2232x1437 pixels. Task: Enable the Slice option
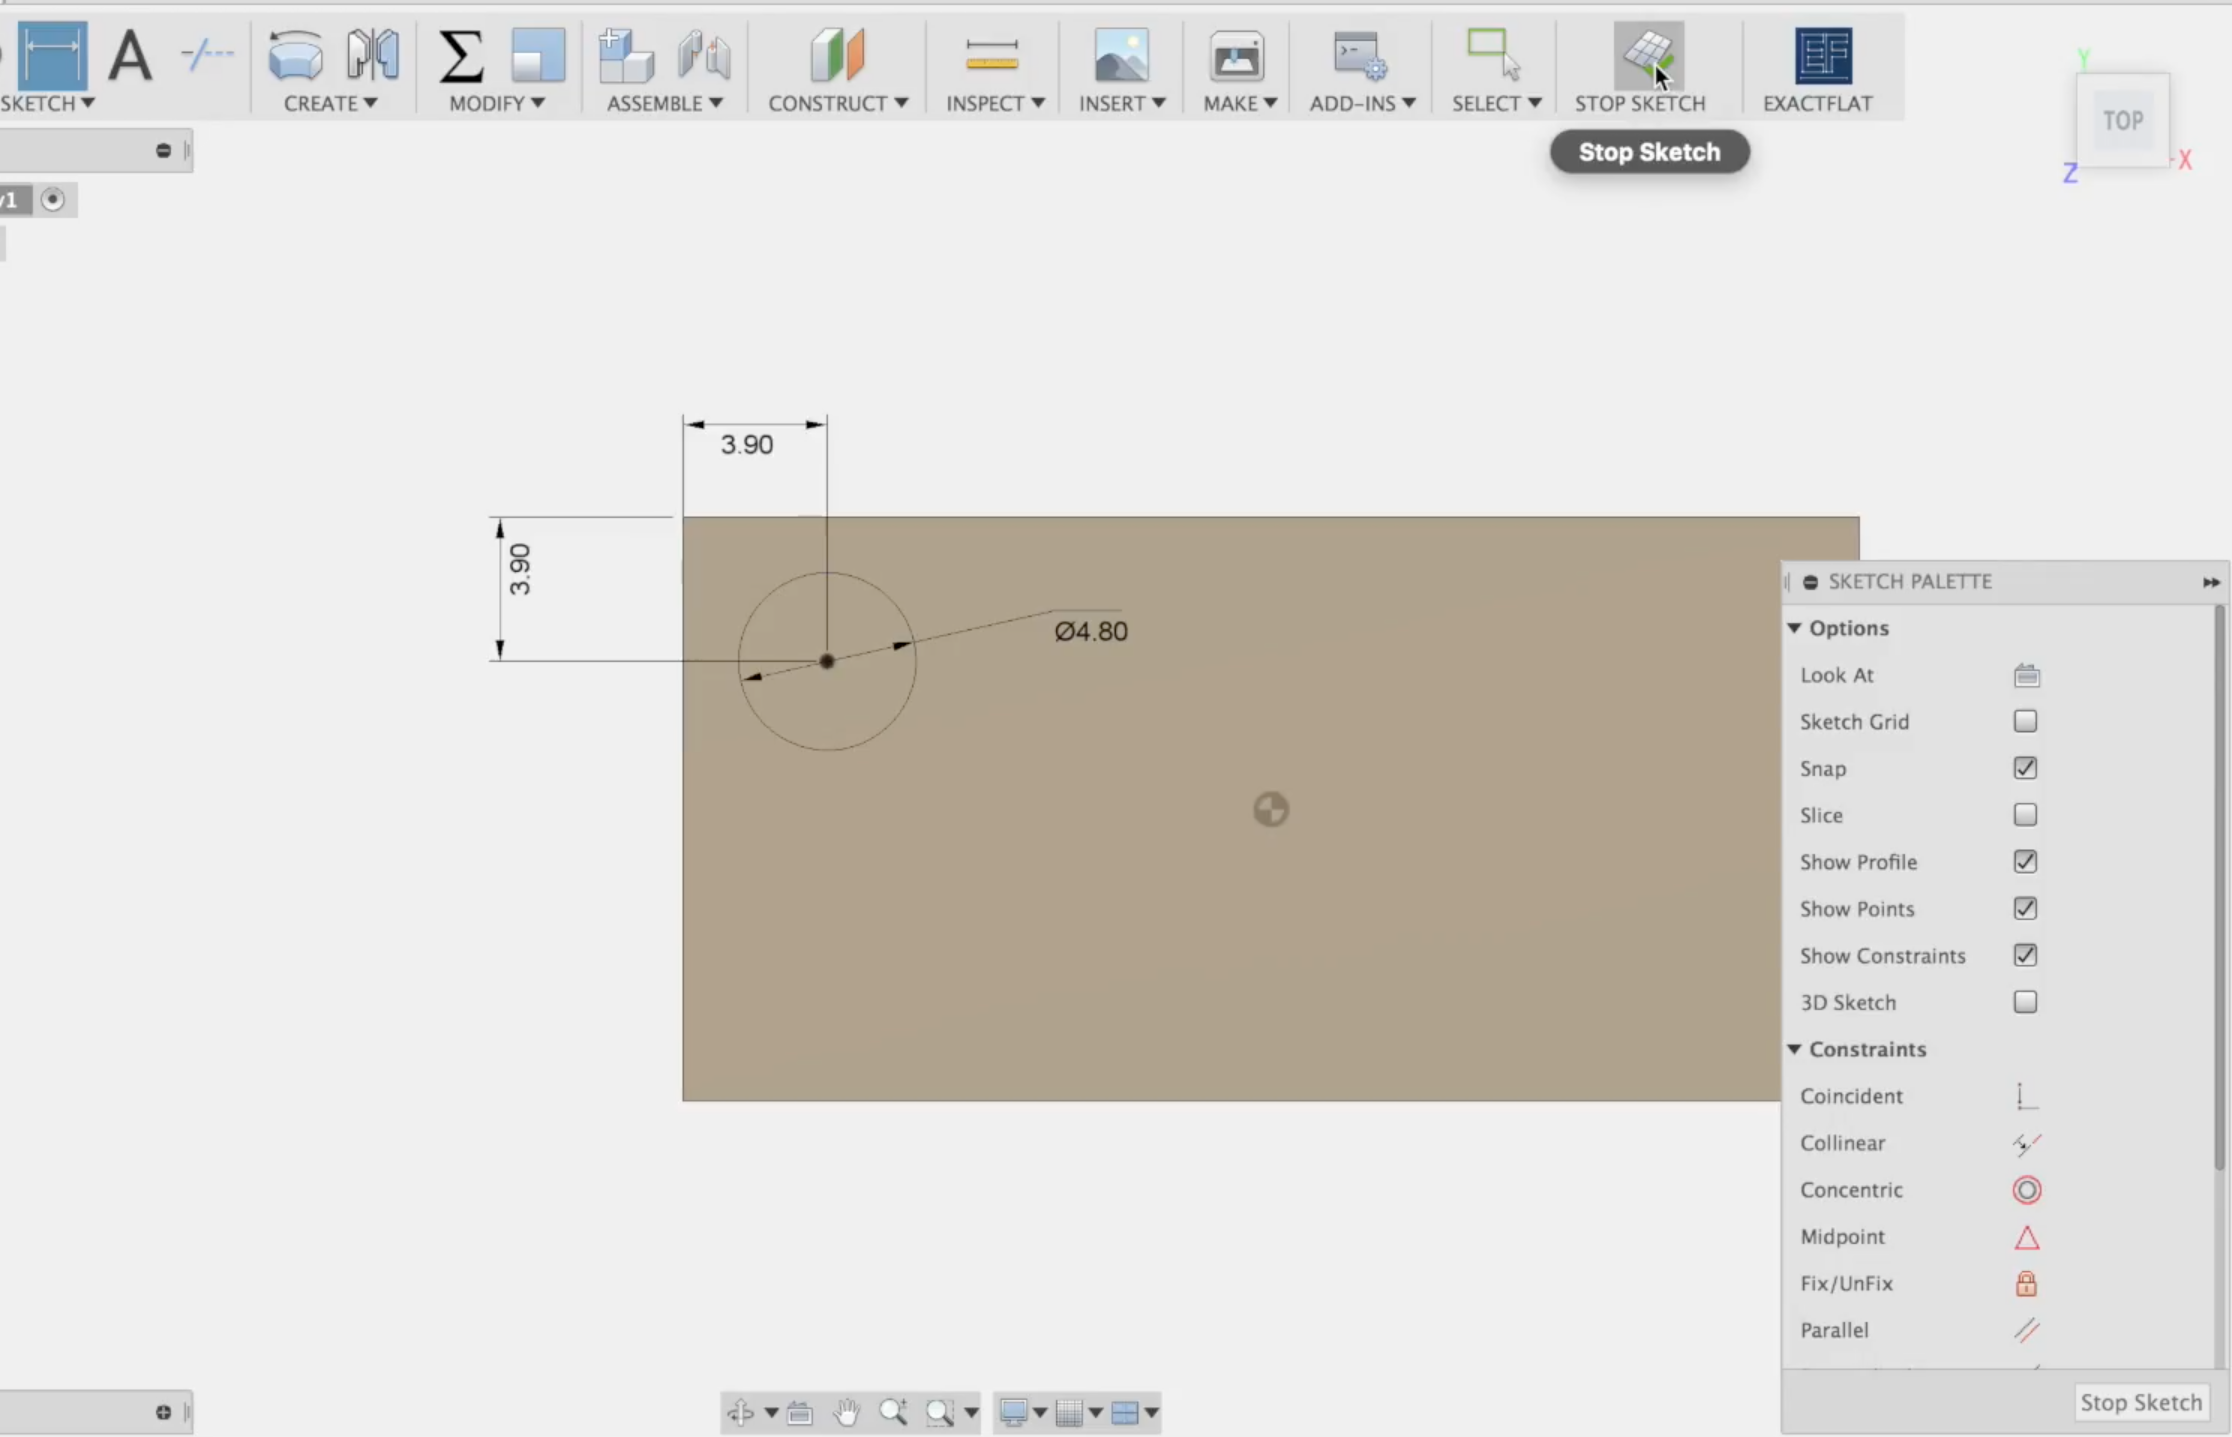(2025, 814)
